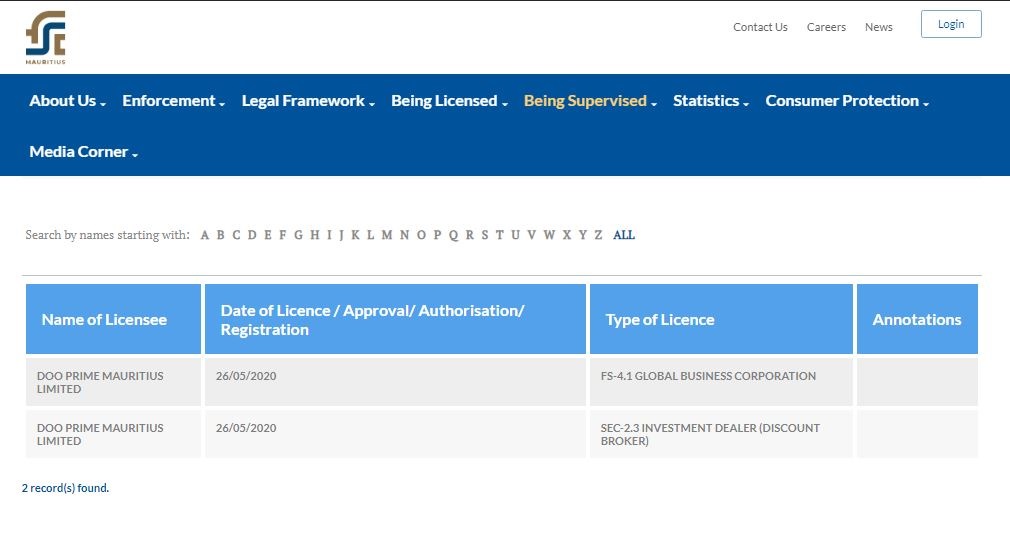
Task: Filter names starting with L
Action: 370,235
